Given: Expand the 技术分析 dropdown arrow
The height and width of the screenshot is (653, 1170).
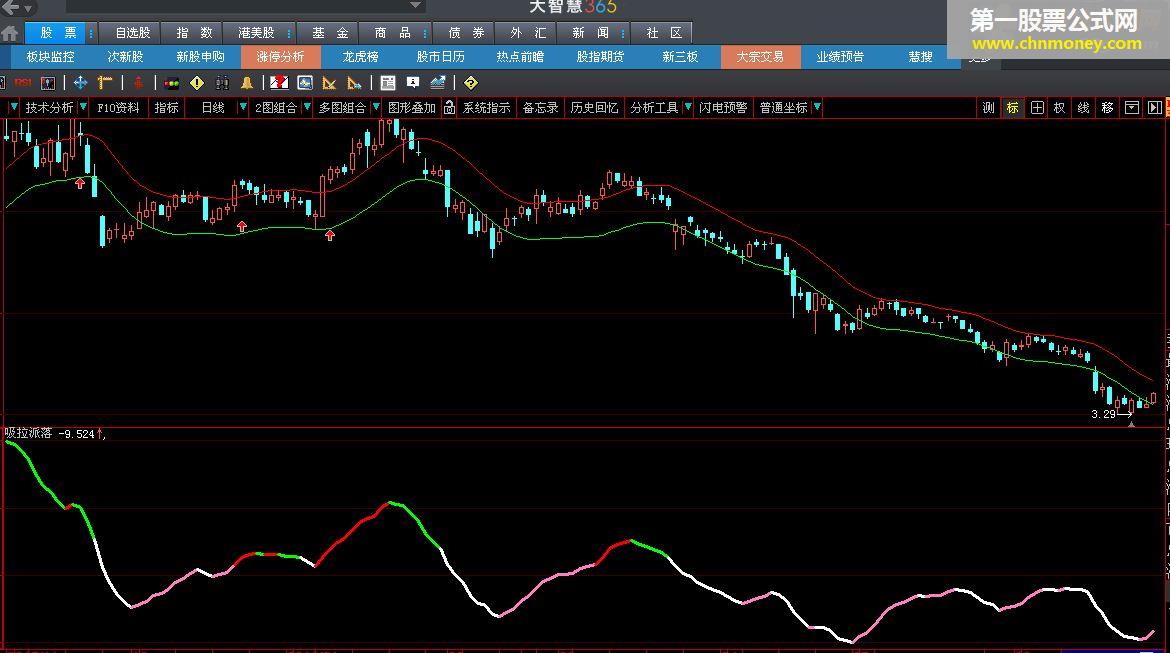Looking at the screenshot, I should tap(83, 107).
